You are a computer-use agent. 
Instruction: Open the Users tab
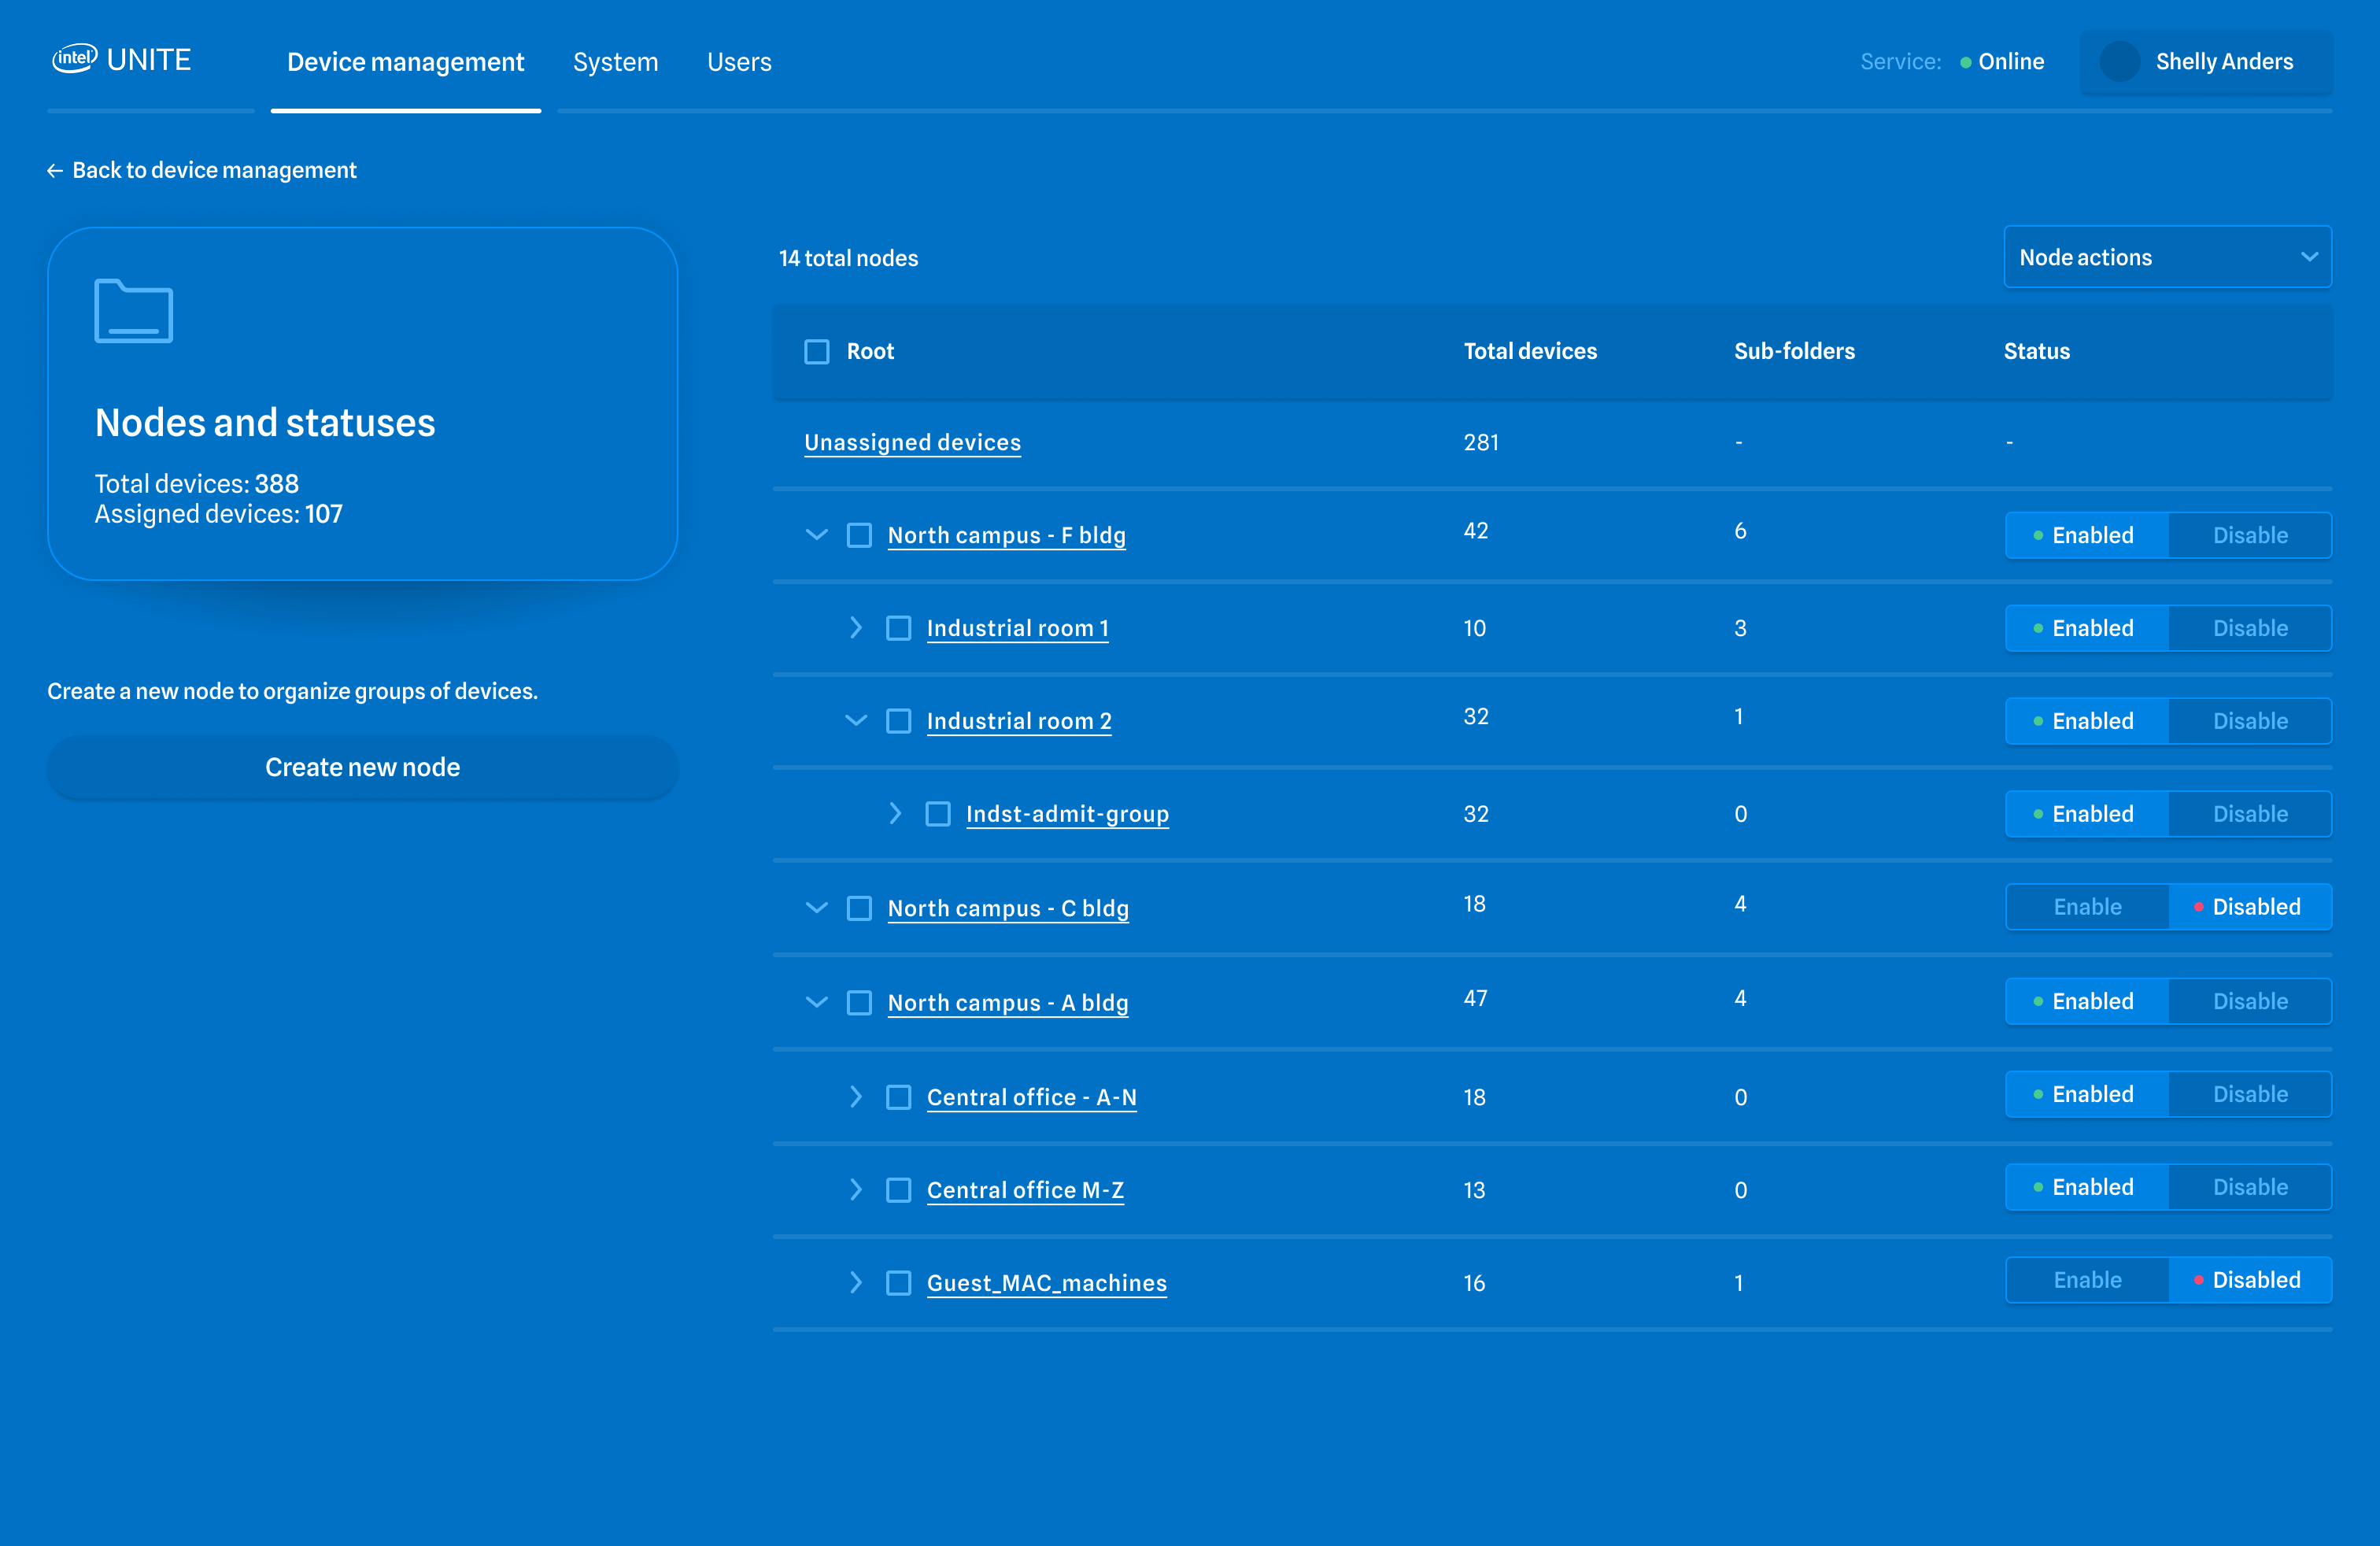(739, 62)
